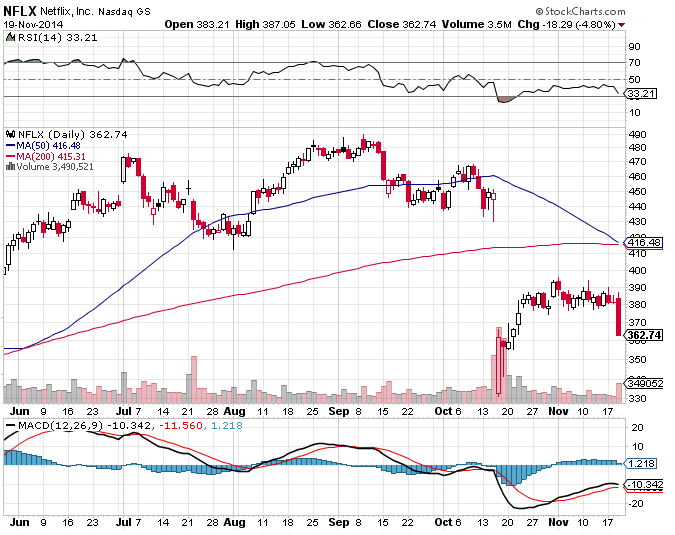Click the red -11.560 signal value

(180, 426)
